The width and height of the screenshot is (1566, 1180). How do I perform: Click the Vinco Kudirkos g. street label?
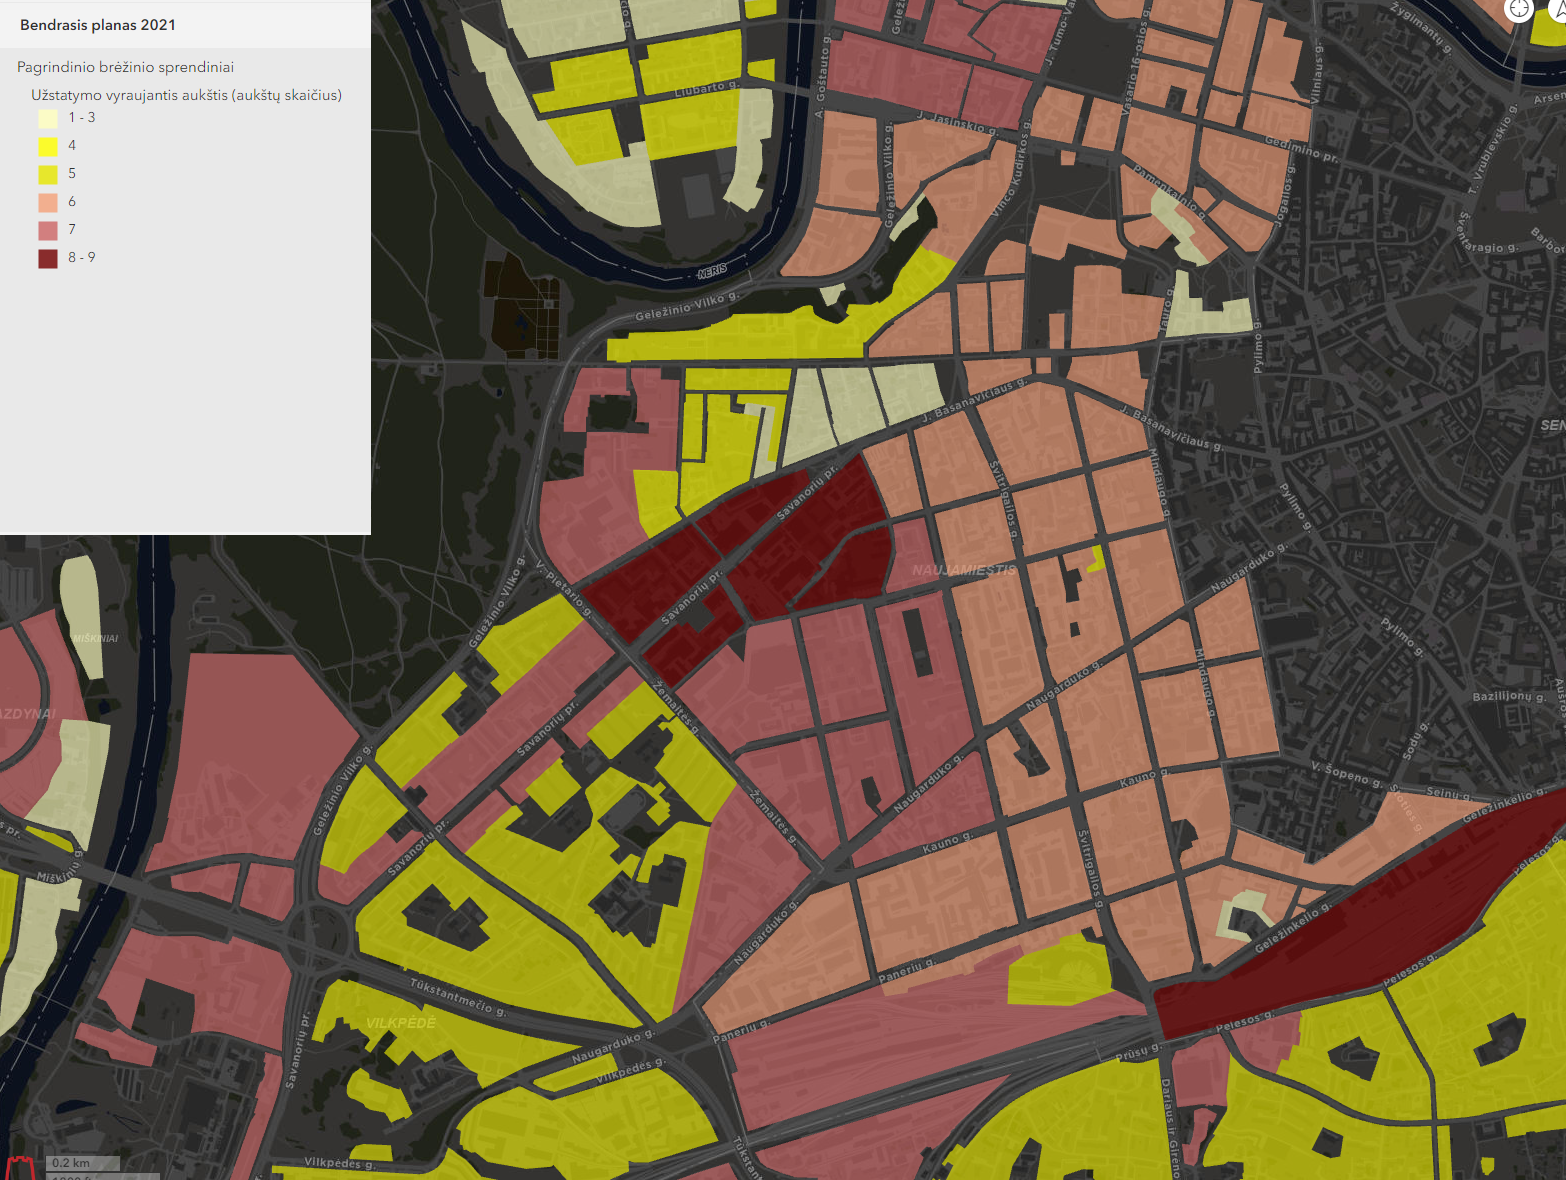(x=1009, y=170)
